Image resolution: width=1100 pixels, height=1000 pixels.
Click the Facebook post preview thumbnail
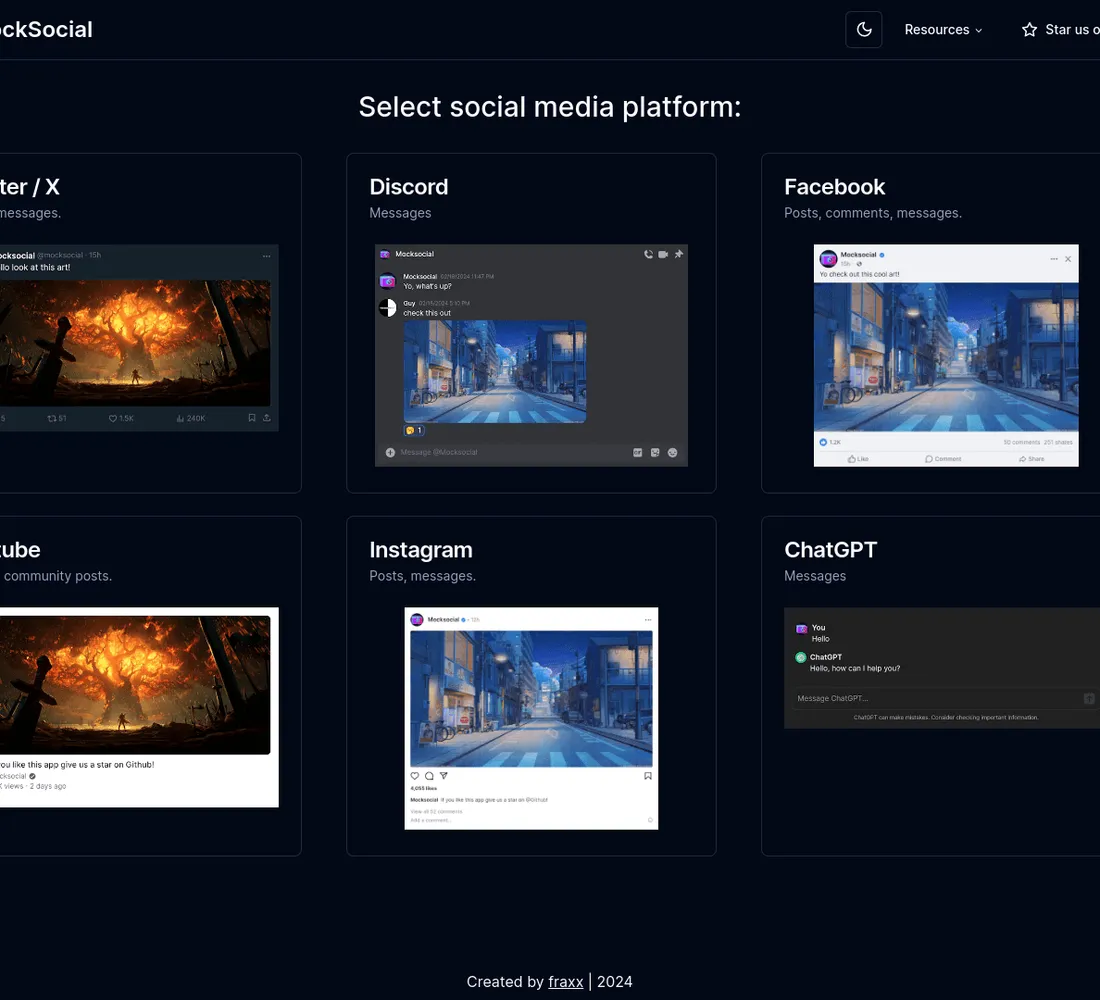coord(946,355)
